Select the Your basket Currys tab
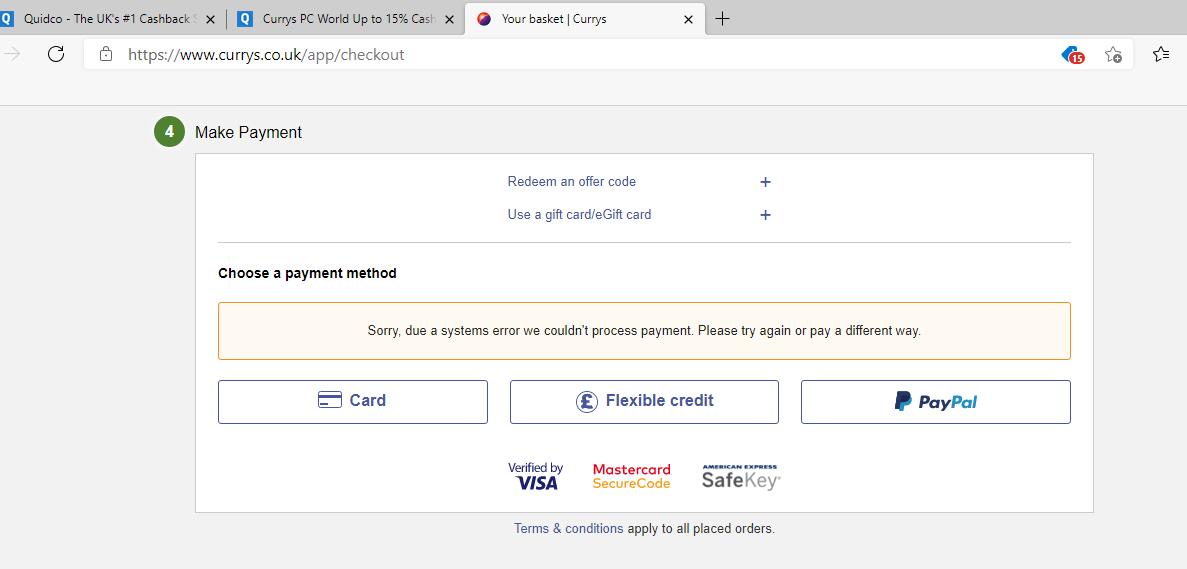 pyautogui.click(x=570, y=19)
